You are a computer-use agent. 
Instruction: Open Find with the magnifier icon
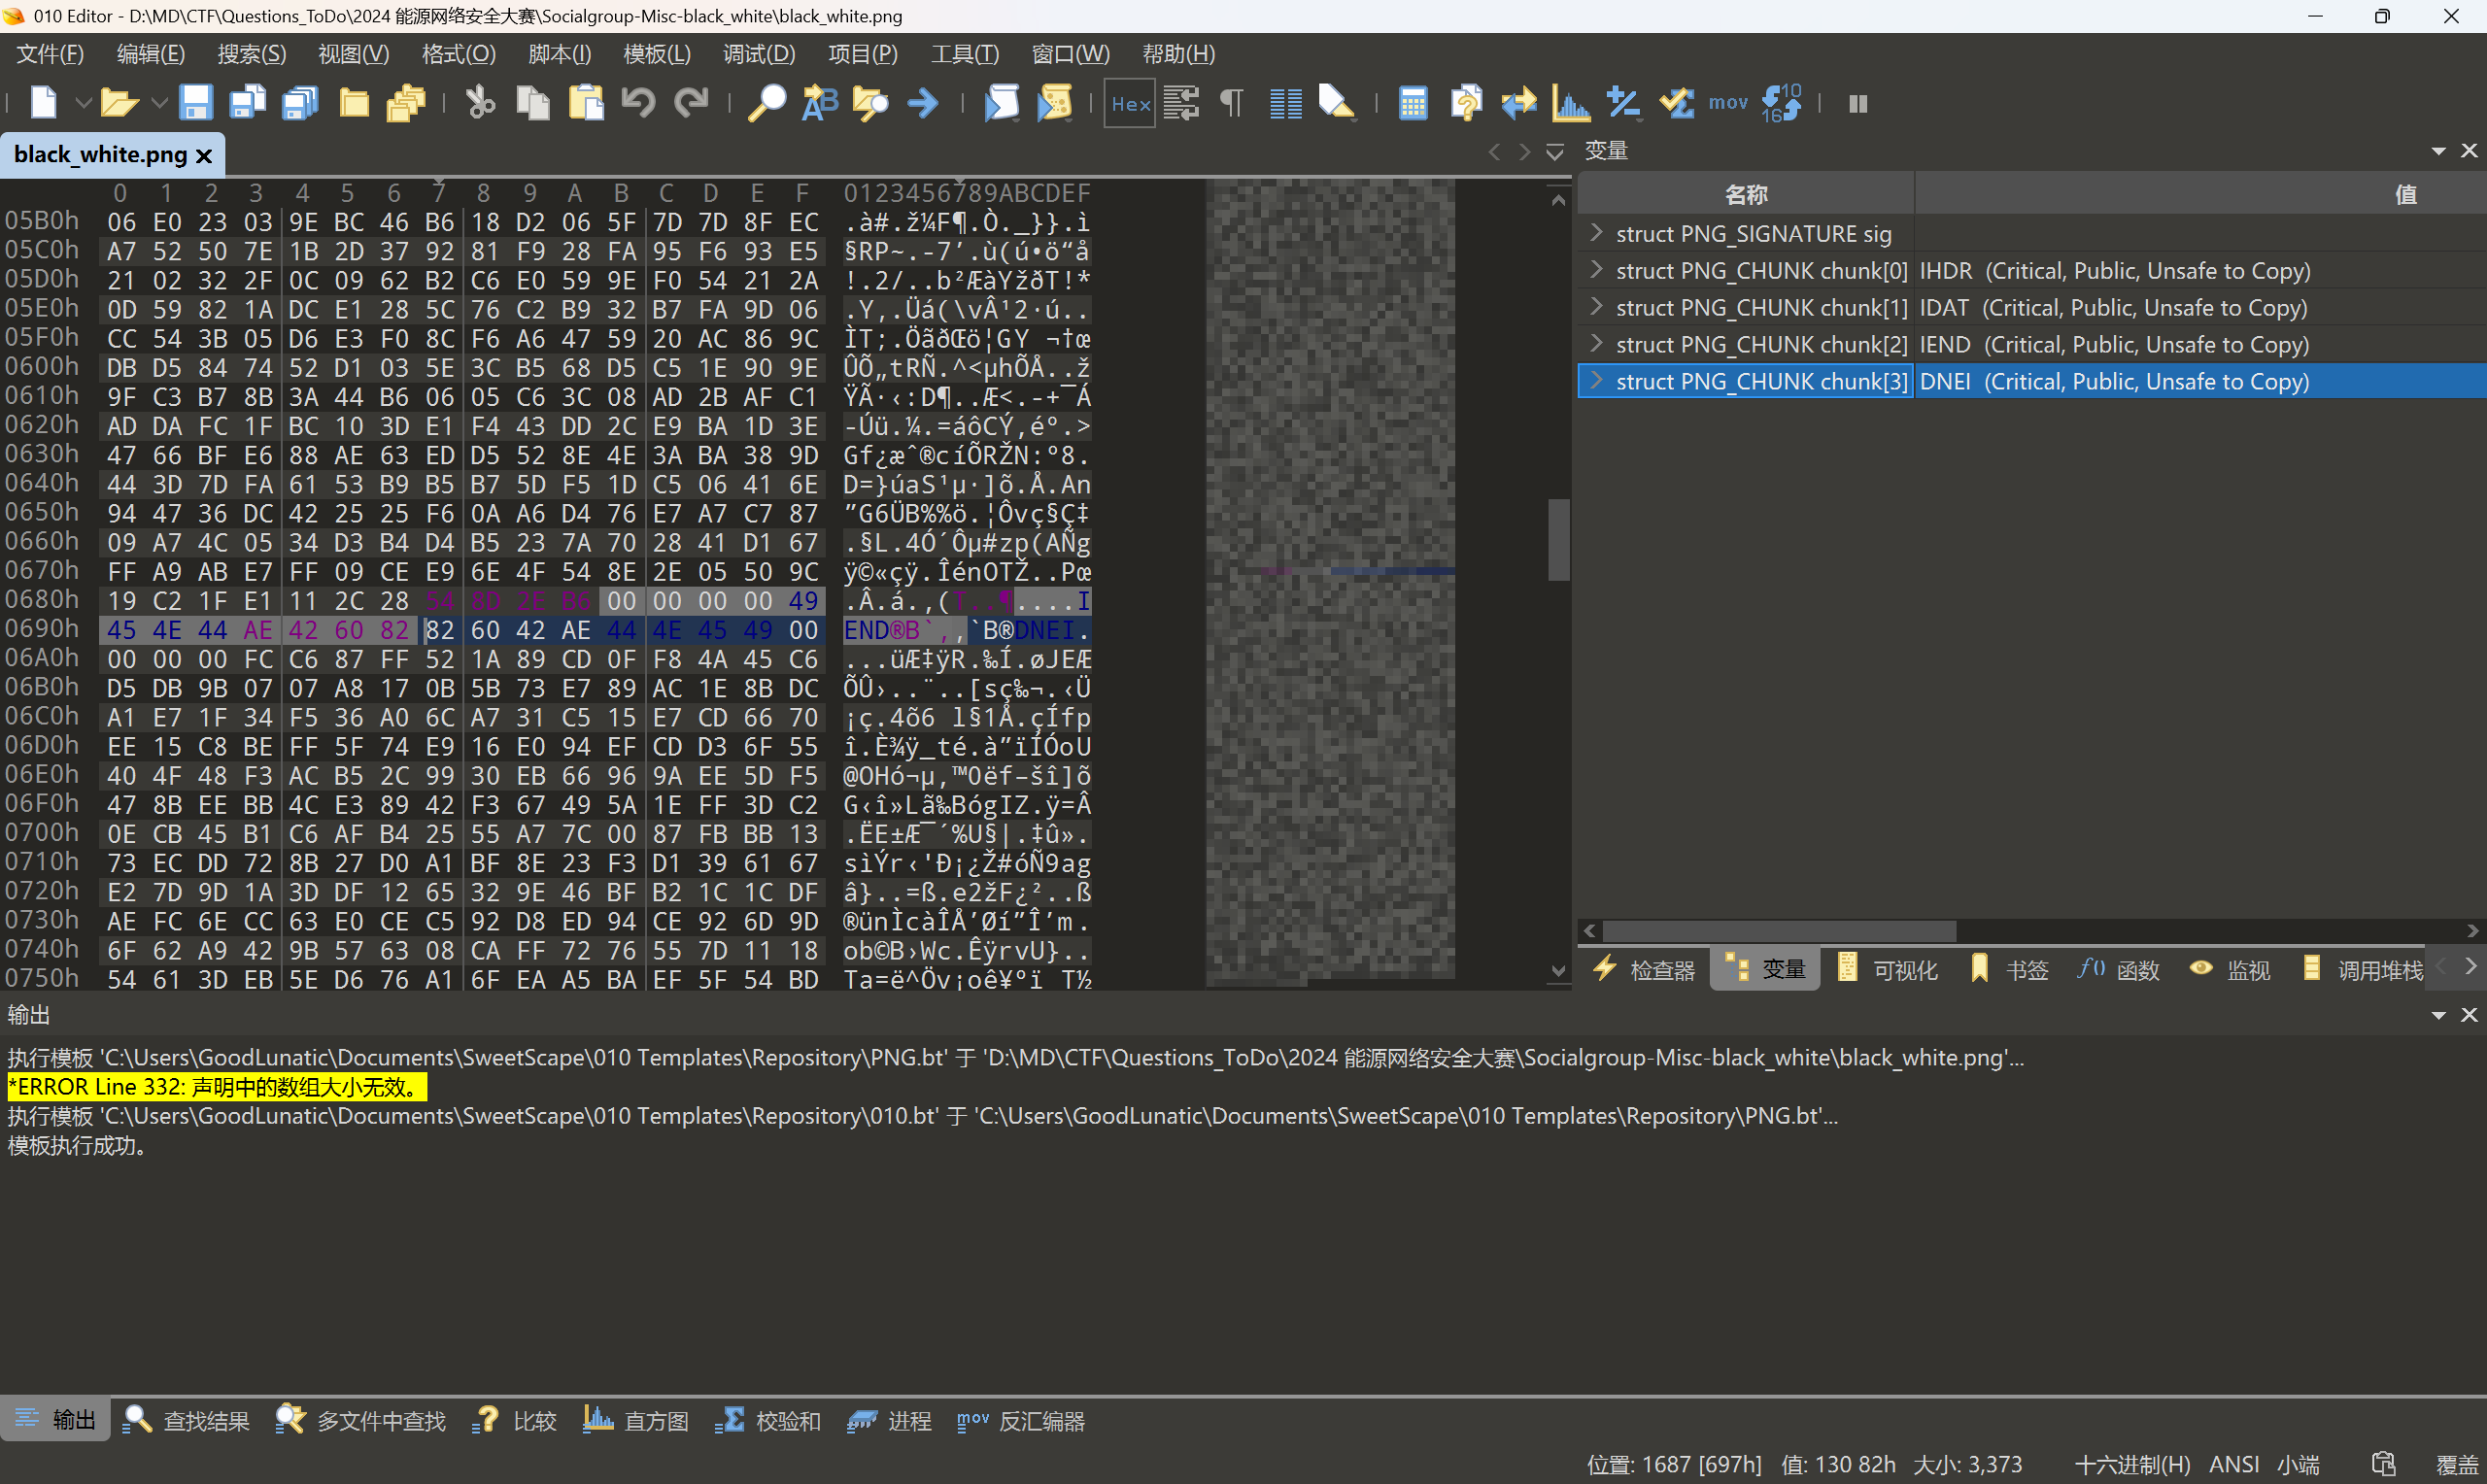[x=767, y=103]
